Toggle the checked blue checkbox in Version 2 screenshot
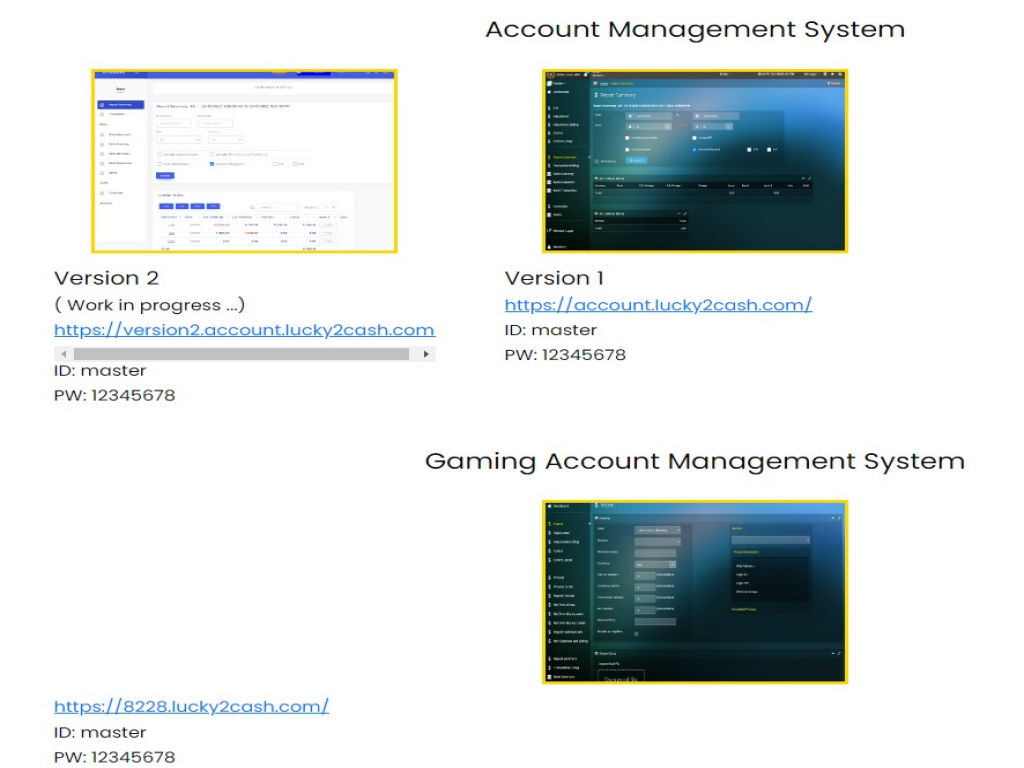 (213, 163)
